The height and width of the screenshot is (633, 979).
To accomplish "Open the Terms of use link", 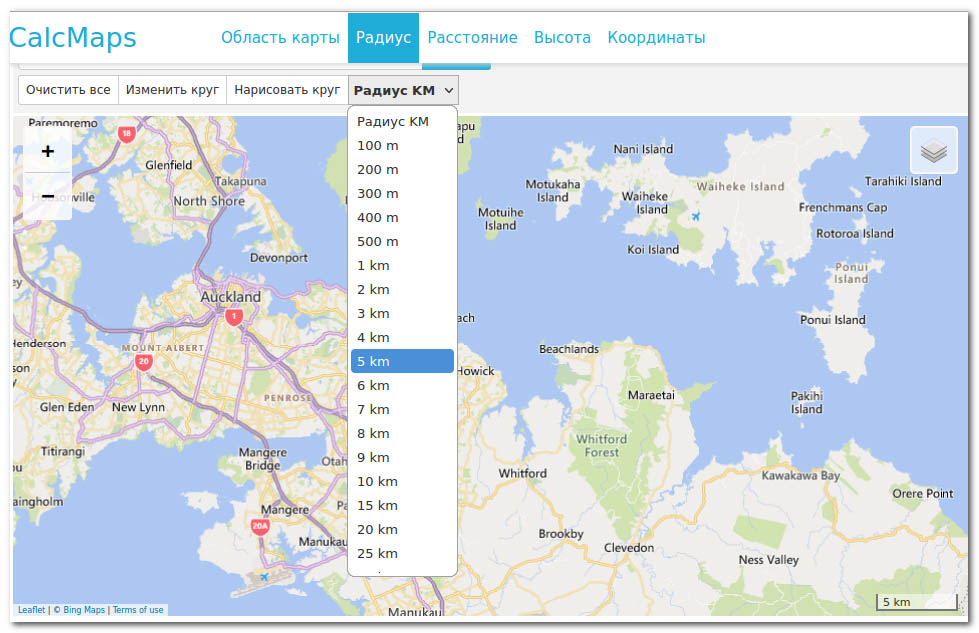I will coord(138,610).
